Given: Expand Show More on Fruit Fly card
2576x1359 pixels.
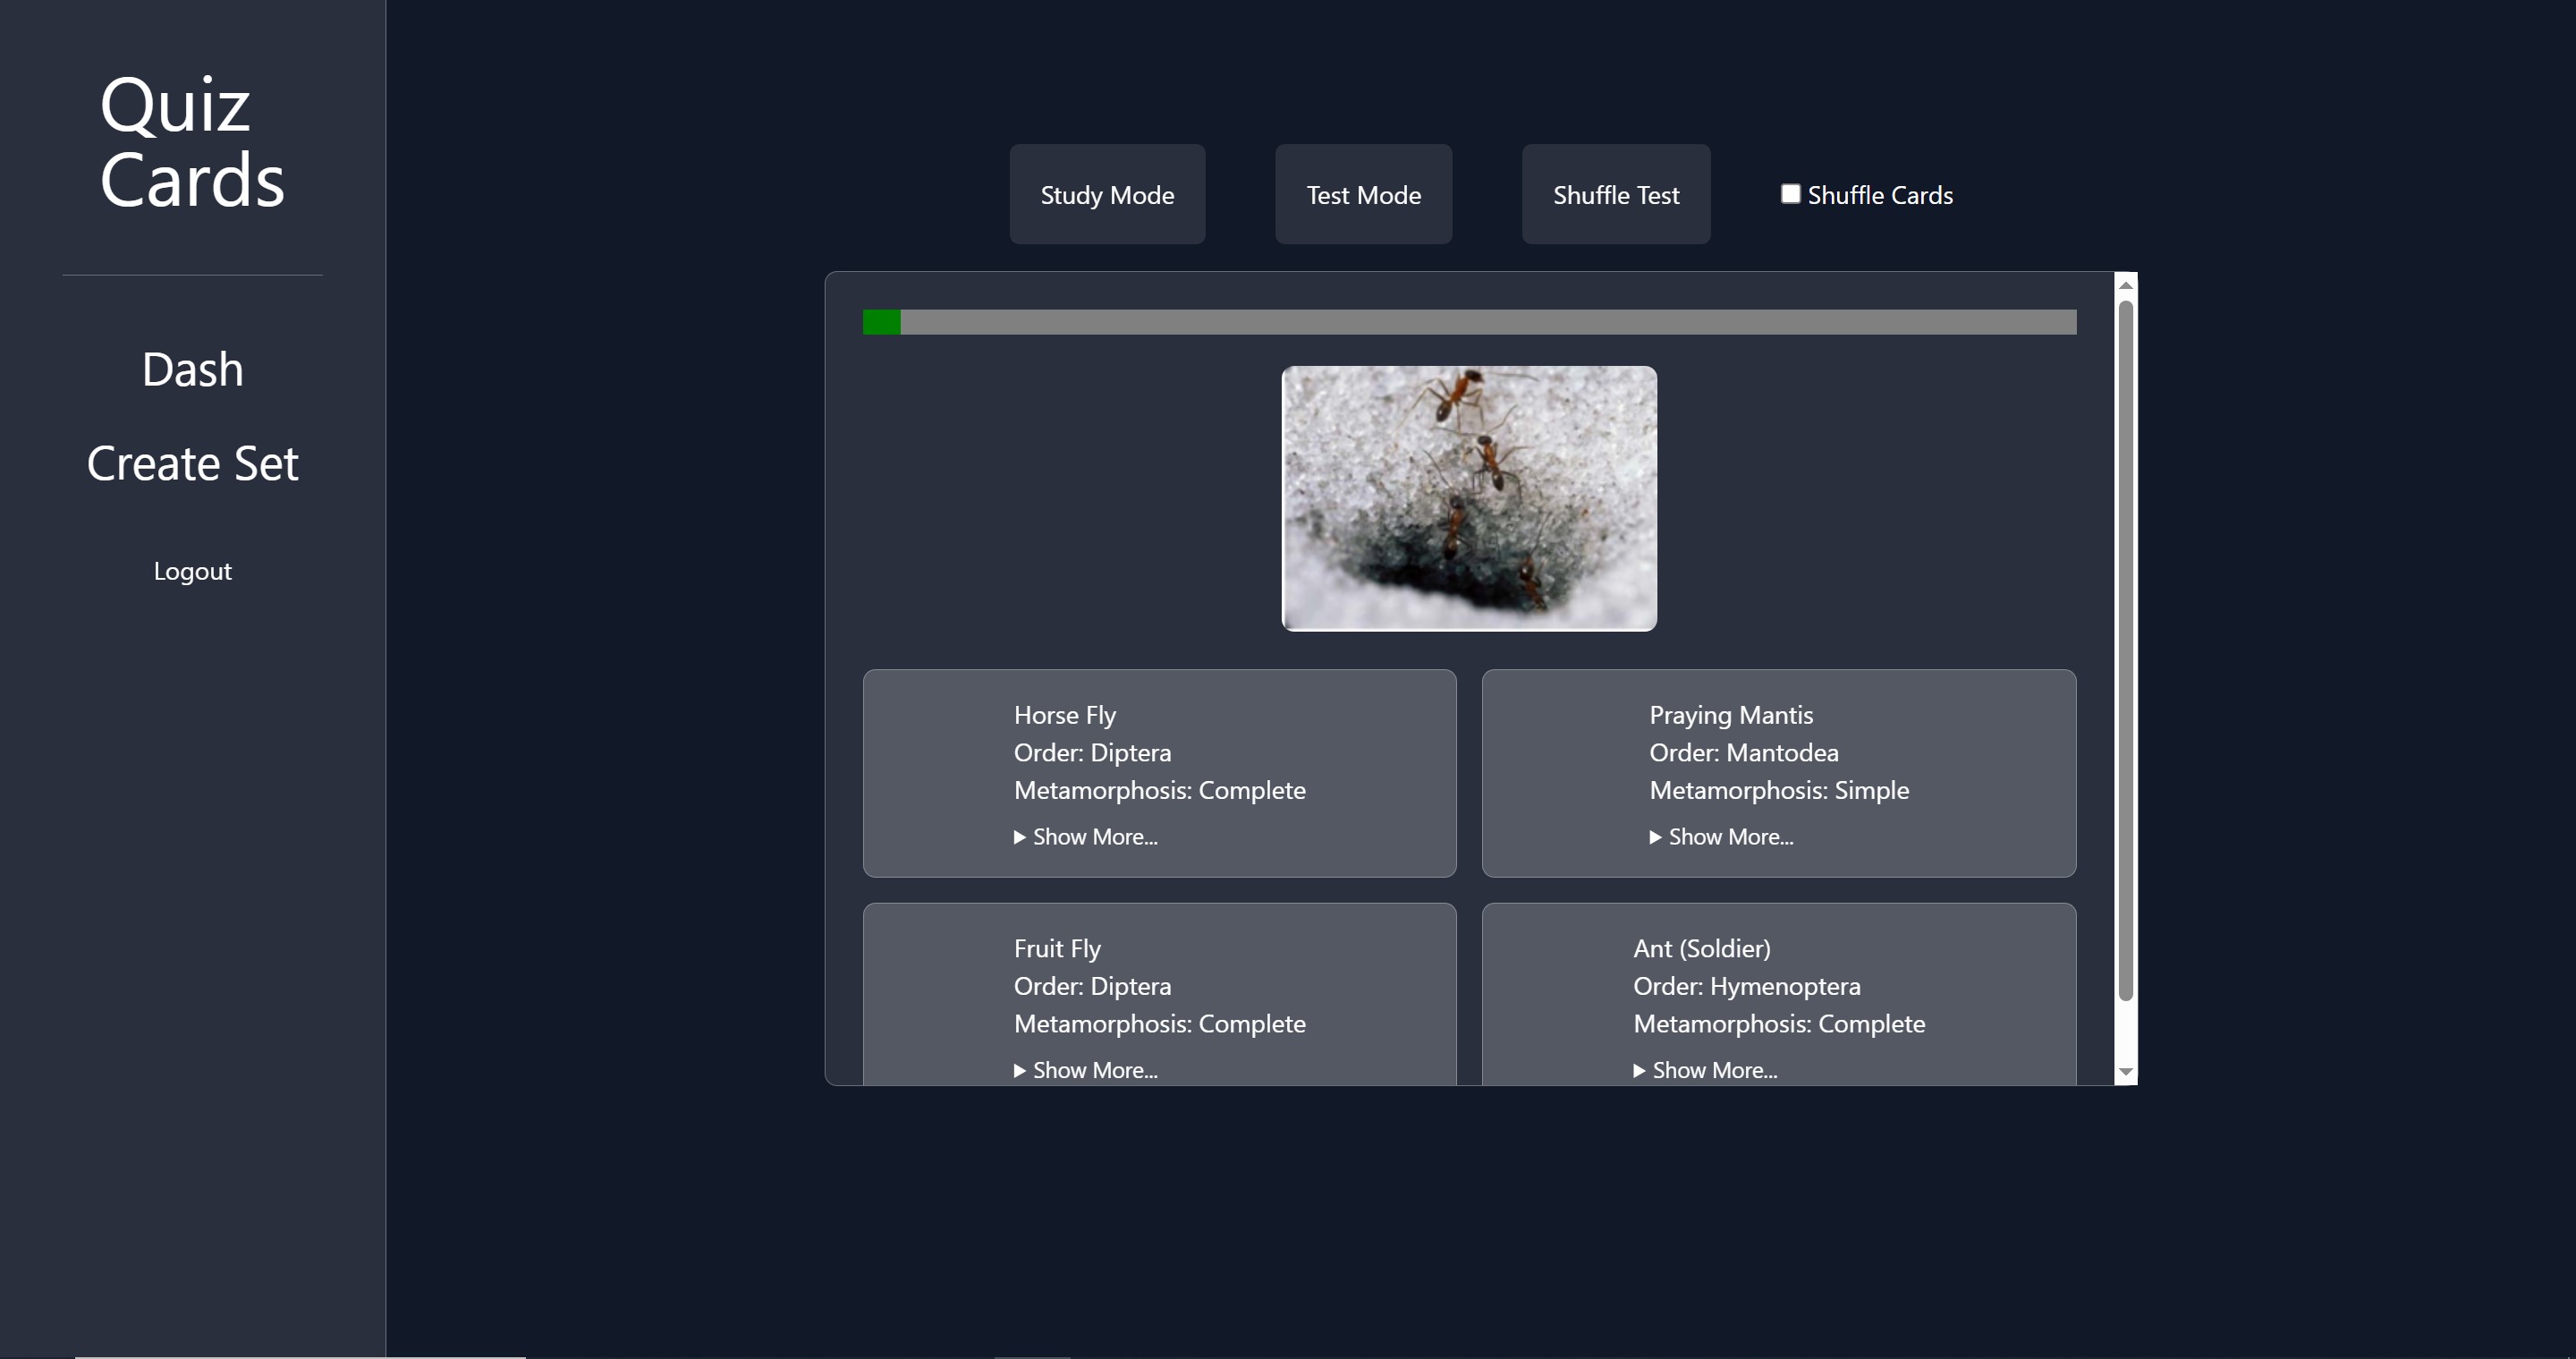Looking at the screenshot, I should point(1086,1070).
